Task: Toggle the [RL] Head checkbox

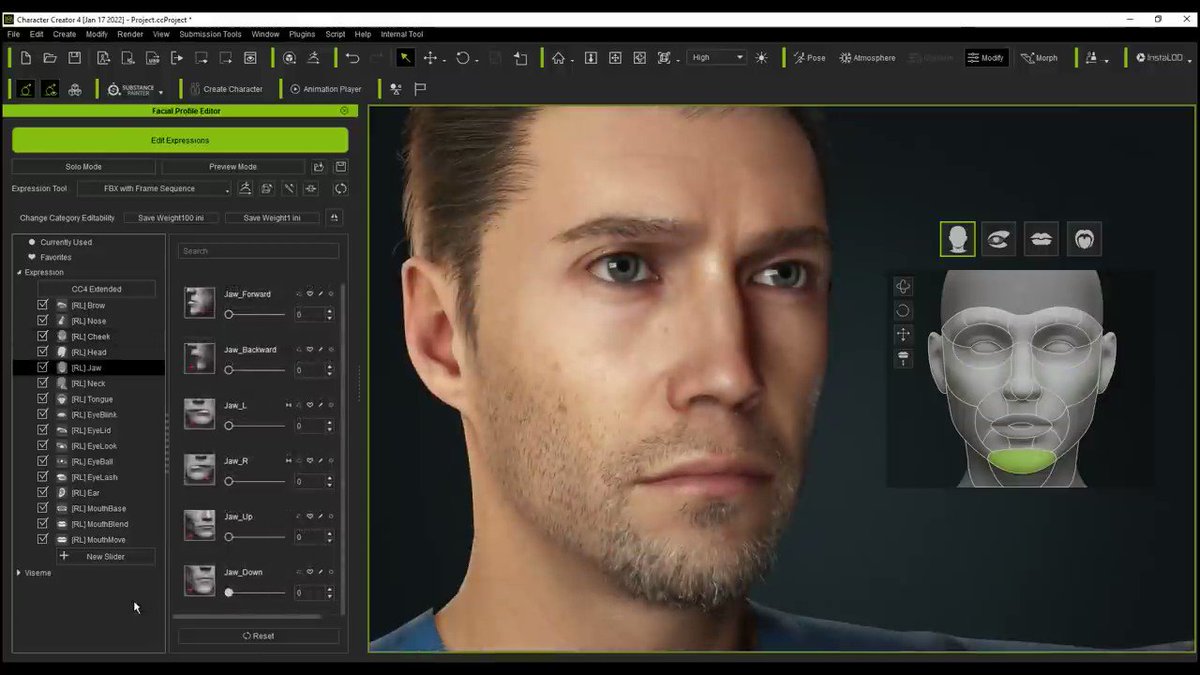Action: (42, 352)
